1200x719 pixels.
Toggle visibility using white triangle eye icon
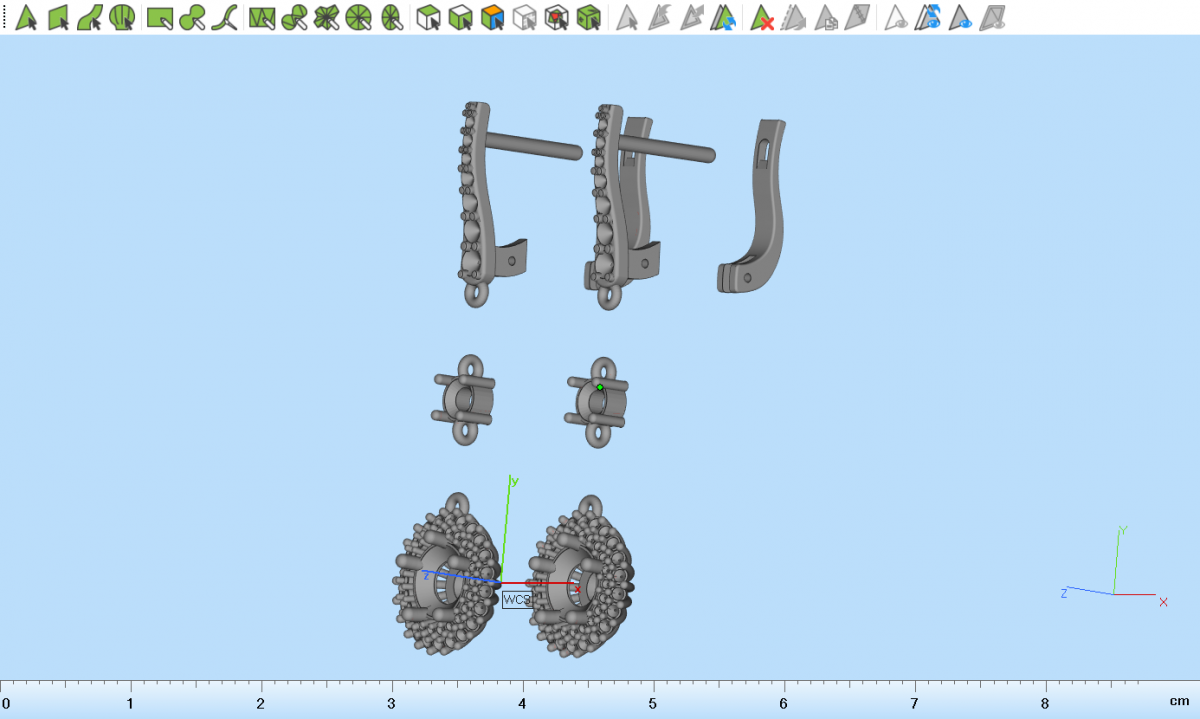pos(897,17)
